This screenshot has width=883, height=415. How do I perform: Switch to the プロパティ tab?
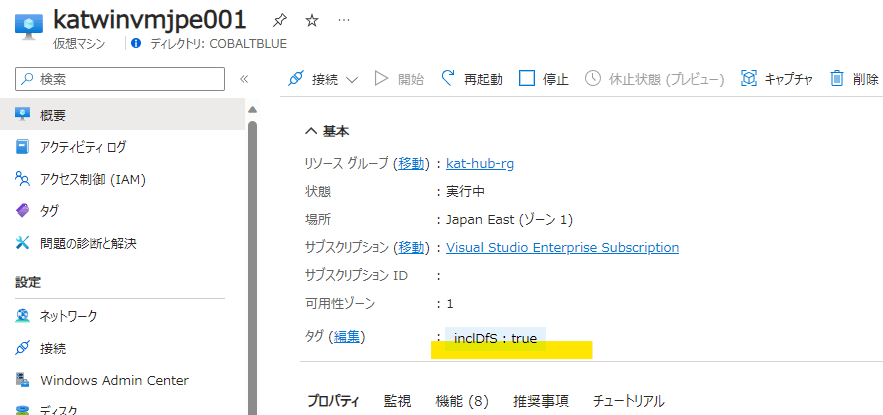333,401
